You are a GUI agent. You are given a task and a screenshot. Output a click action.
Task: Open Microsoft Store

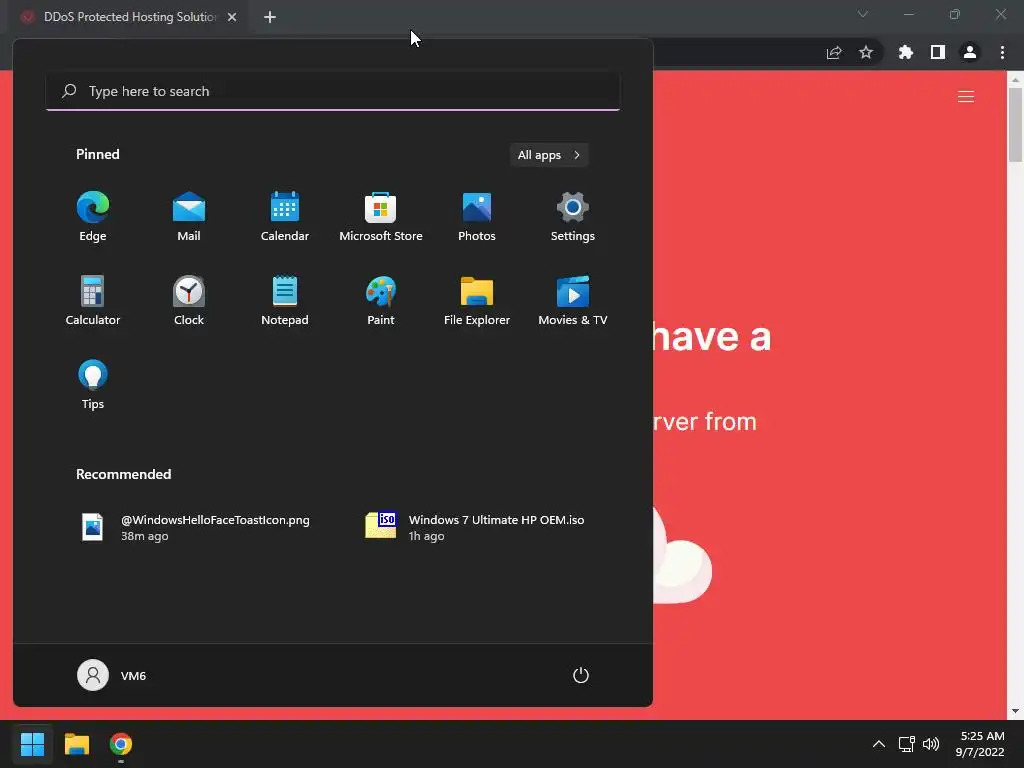(381, 217)
